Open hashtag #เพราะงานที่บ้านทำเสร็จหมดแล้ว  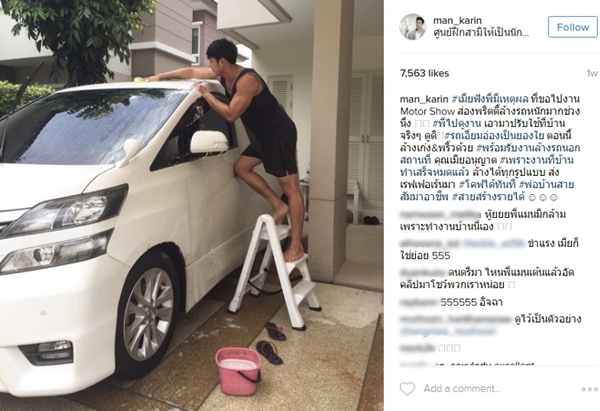(x=537, y=160)
